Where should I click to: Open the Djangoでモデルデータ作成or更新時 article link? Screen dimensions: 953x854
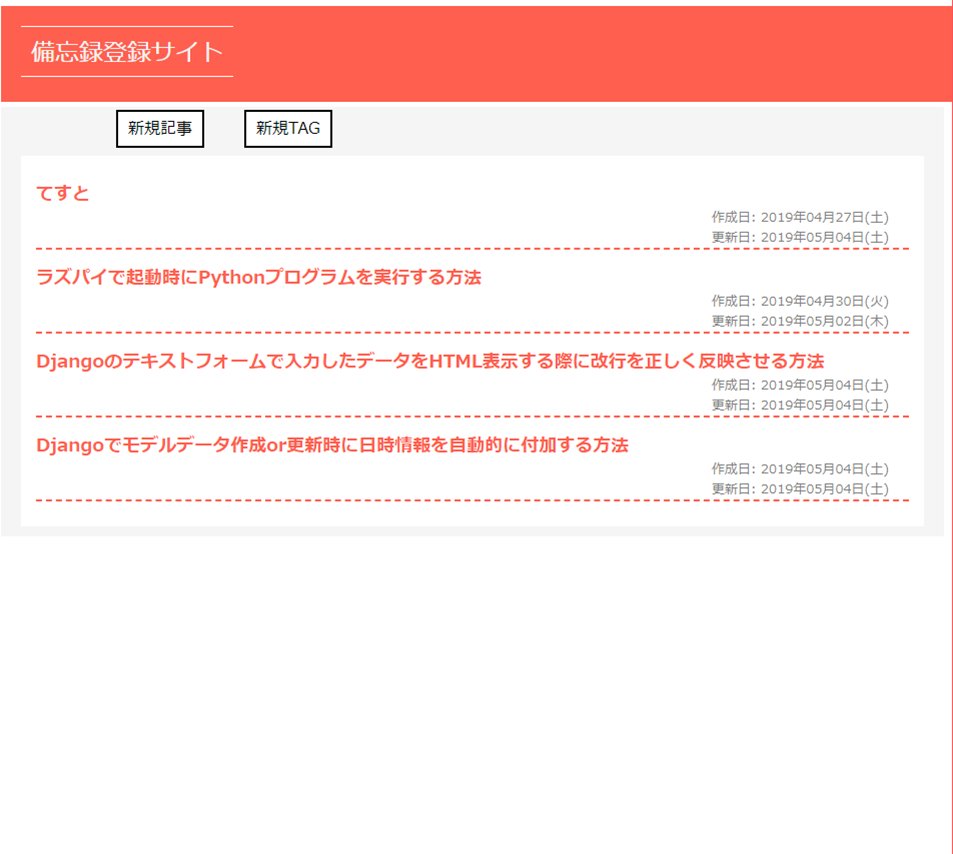(332, 445)
